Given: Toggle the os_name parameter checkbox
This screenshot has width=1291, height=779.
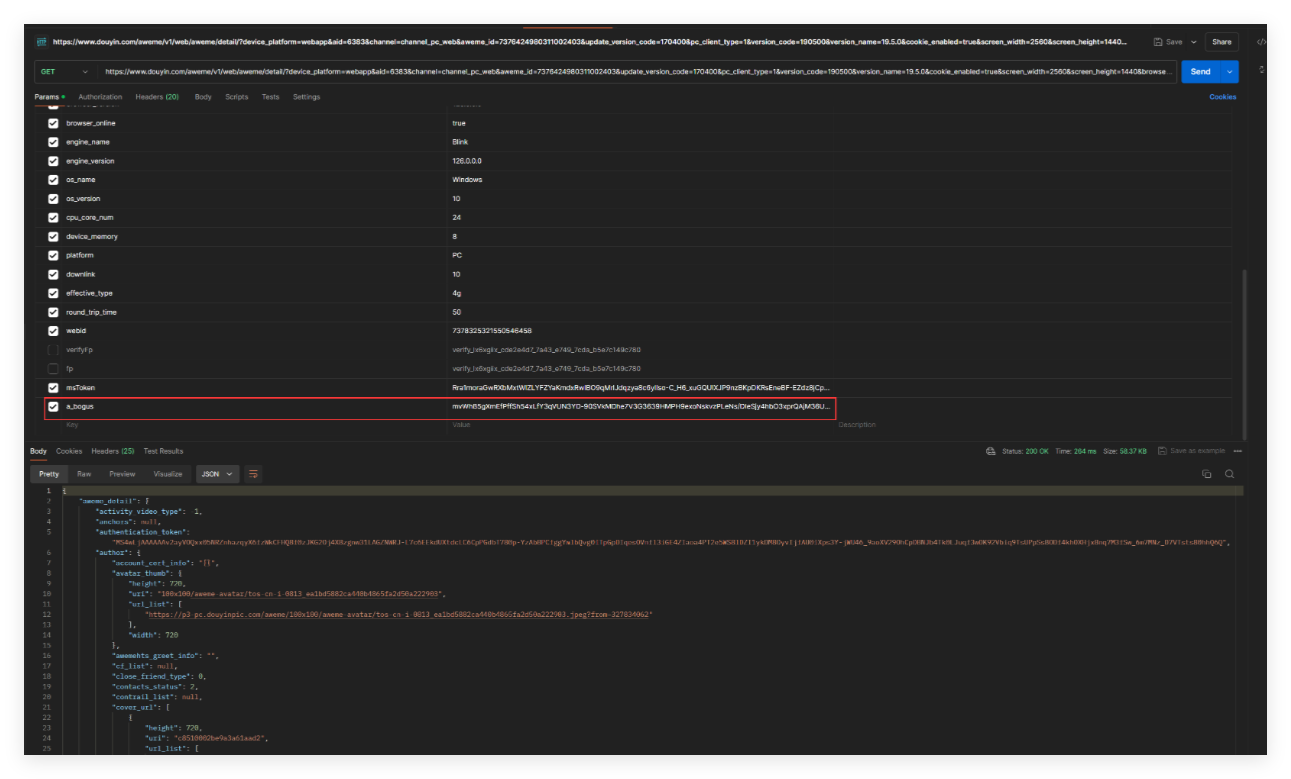Looking at the screenshot, I should [x=54, y=180].
